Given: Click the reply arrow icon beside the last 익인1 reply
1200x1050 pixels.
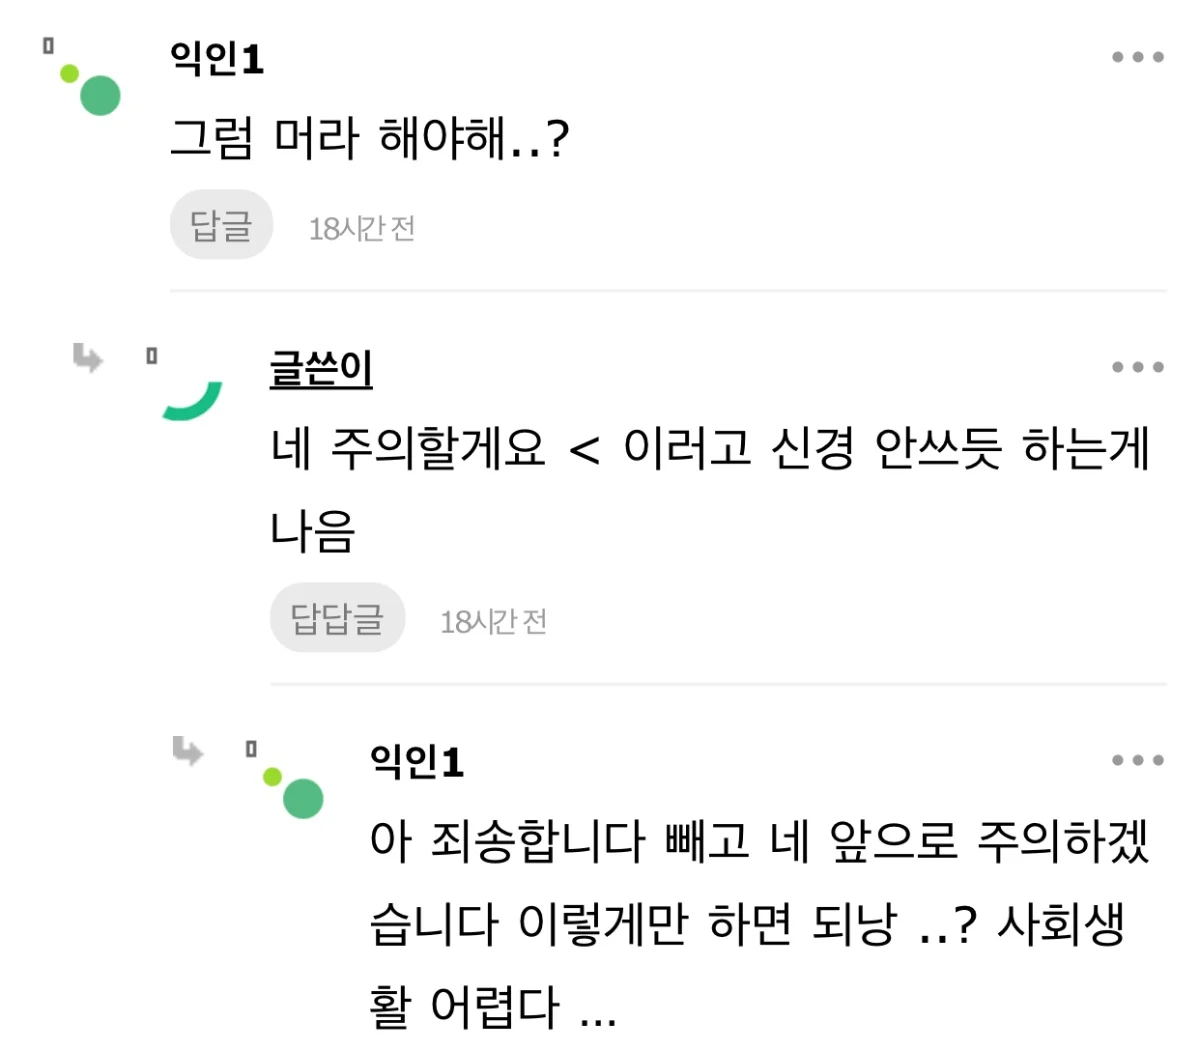Looking at the screenshot, I should pyautogui.click(x=188, y=750).
